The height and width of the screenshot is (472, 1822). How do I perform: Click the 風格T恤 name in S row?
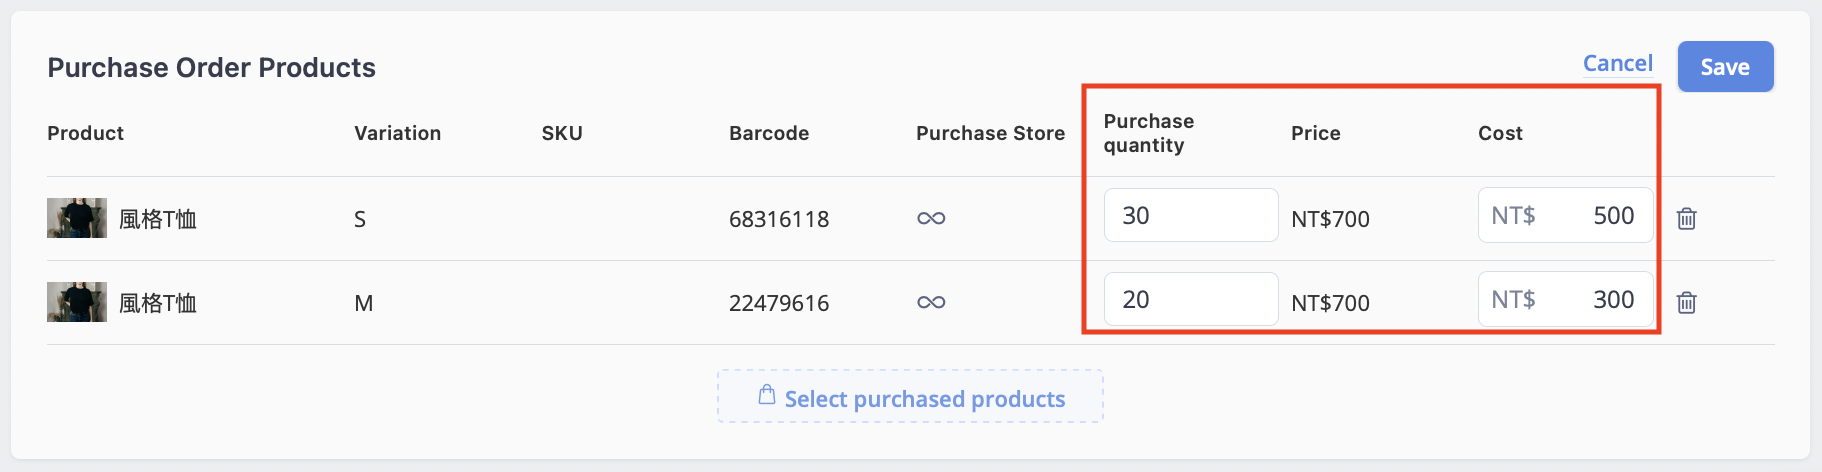click(158, 219)
